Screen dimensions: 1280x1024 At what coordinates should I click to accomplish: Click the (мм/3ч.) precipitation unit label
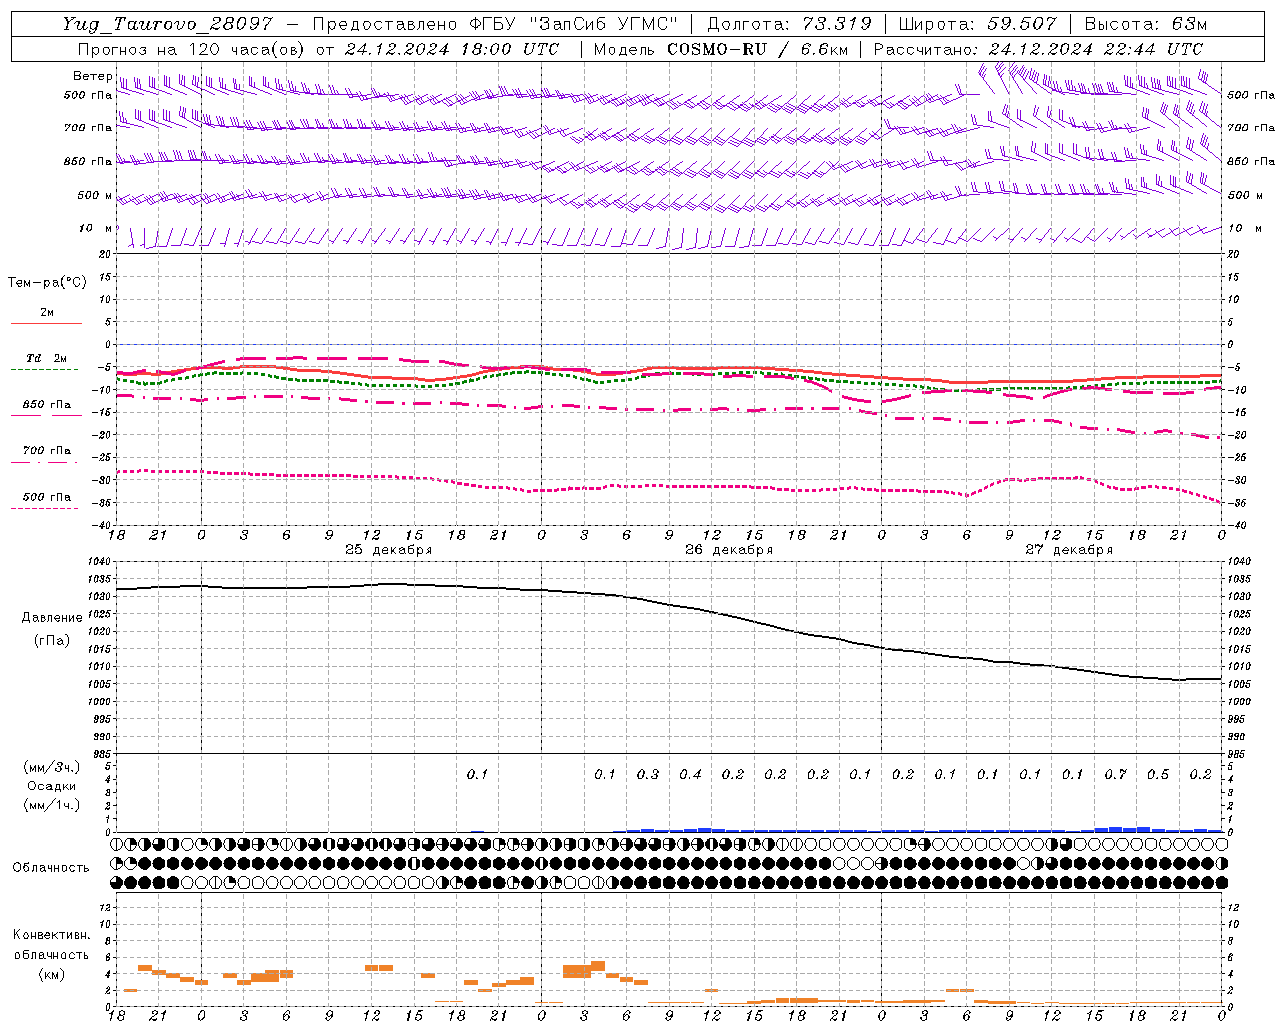coord(52,767)
